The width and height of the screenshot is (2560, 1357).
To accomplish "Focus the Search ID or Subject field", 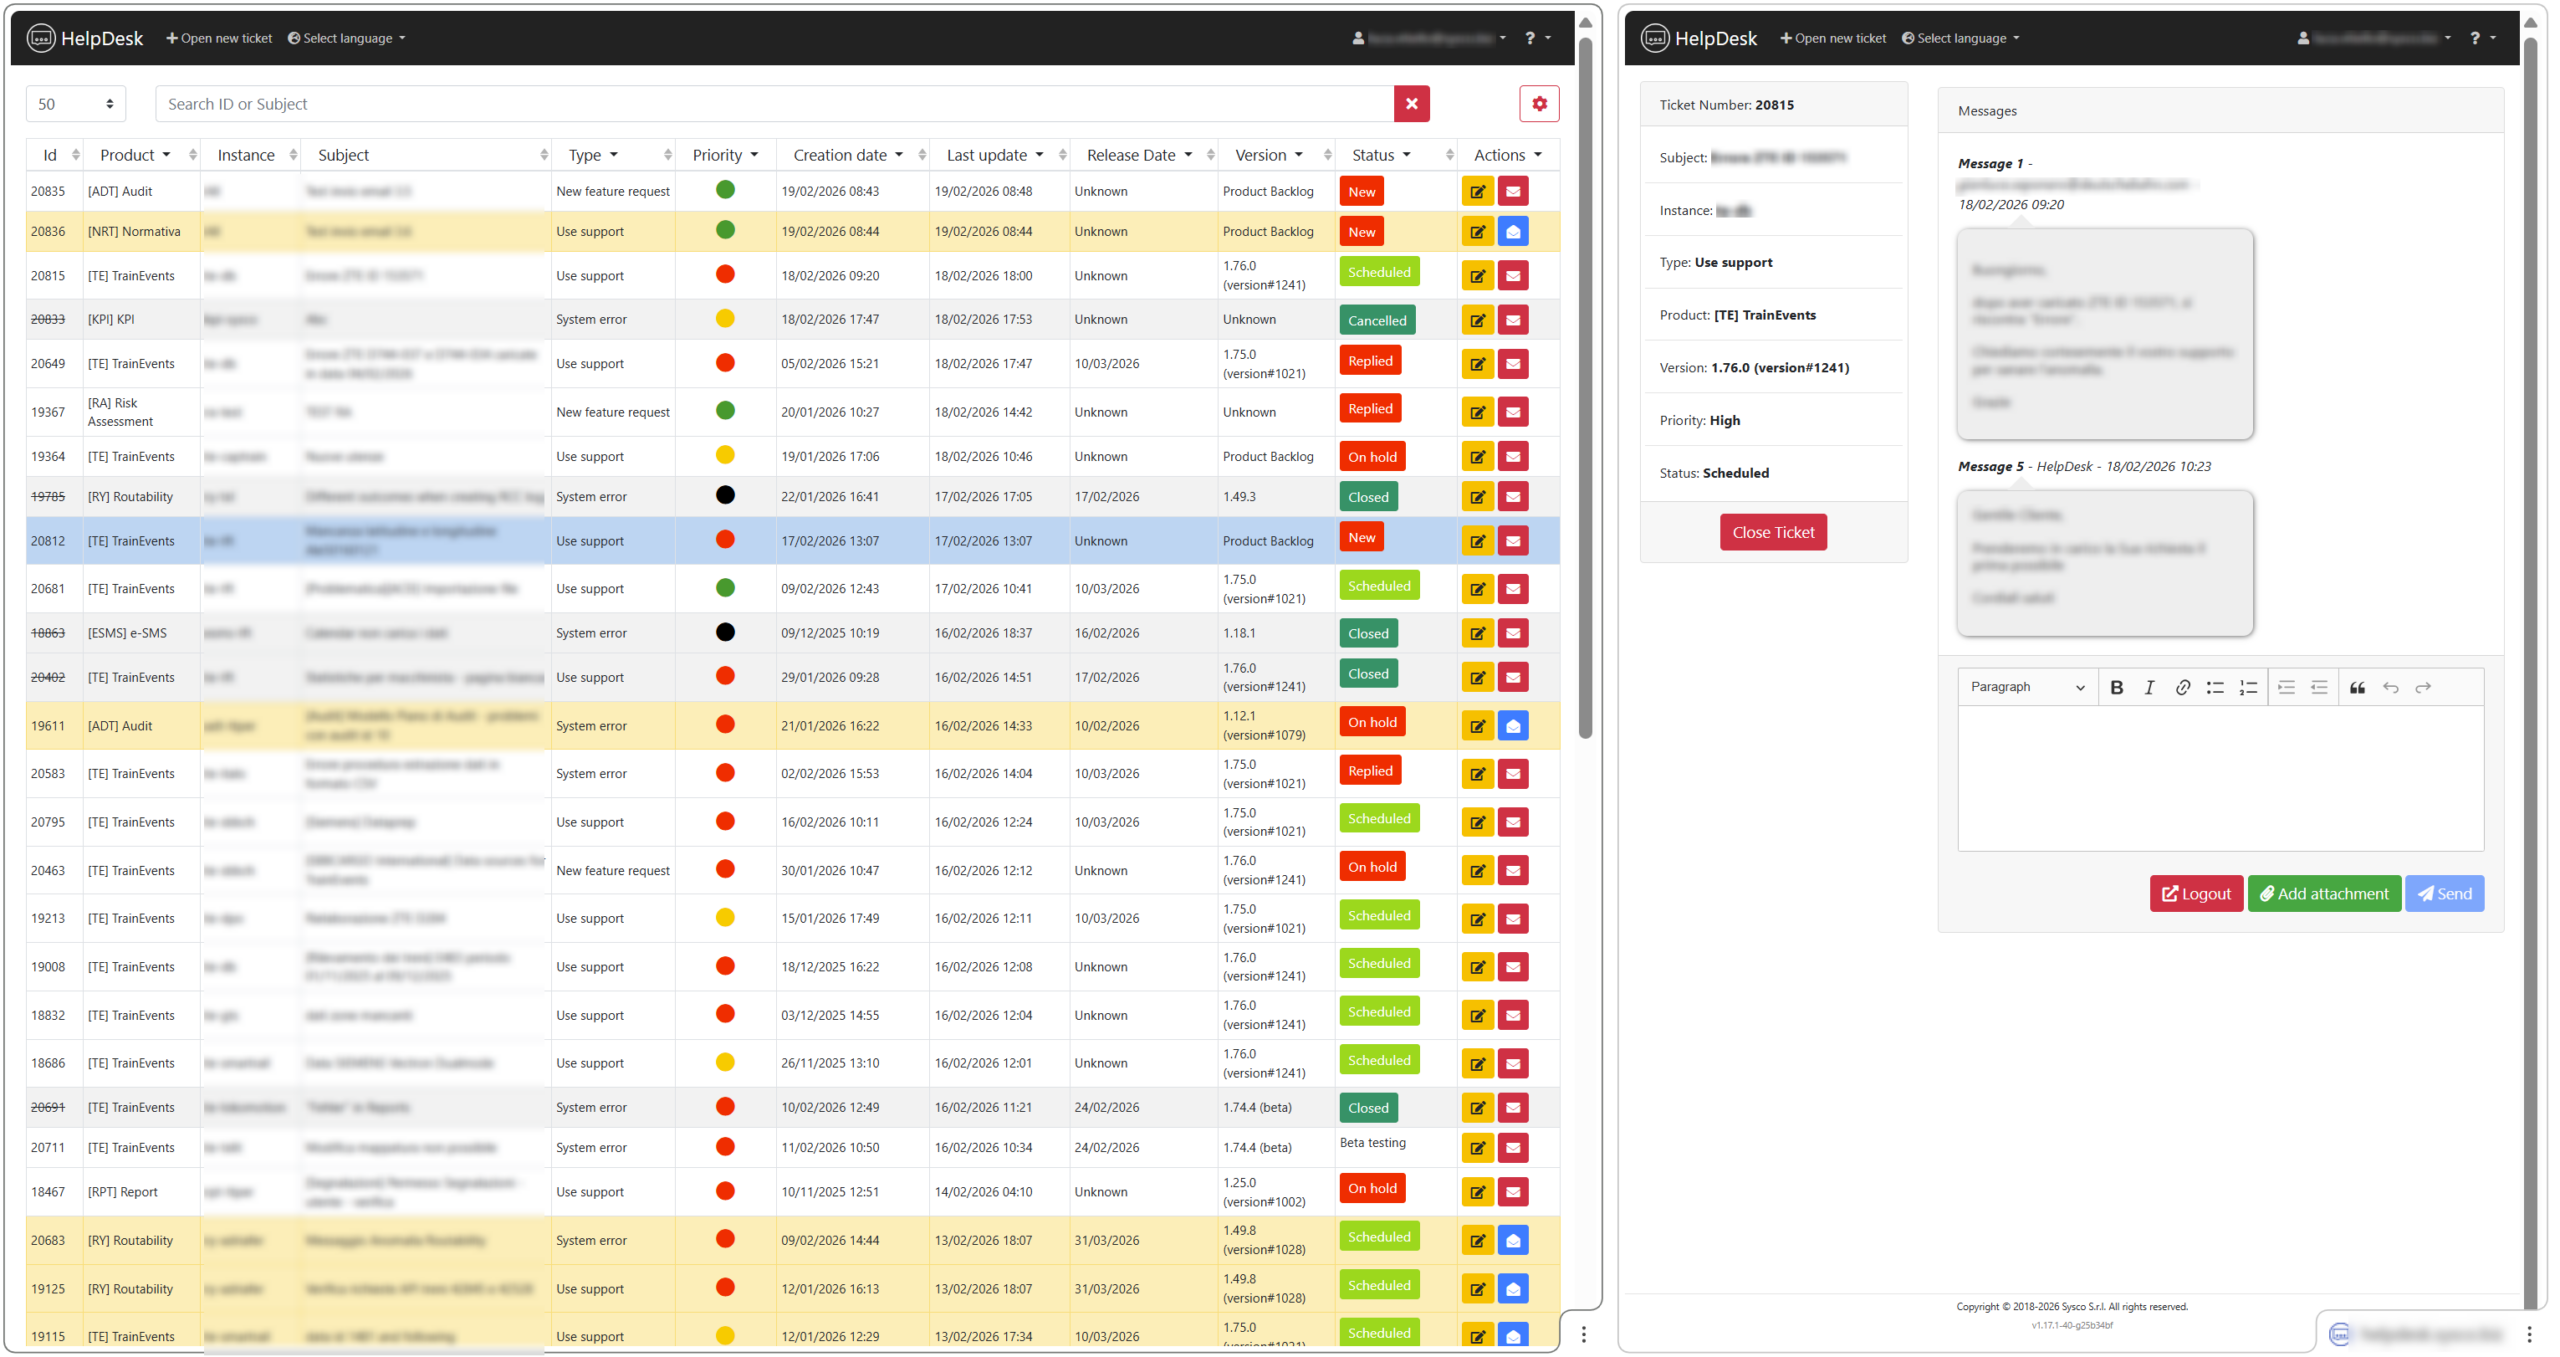I will point(774,104).
